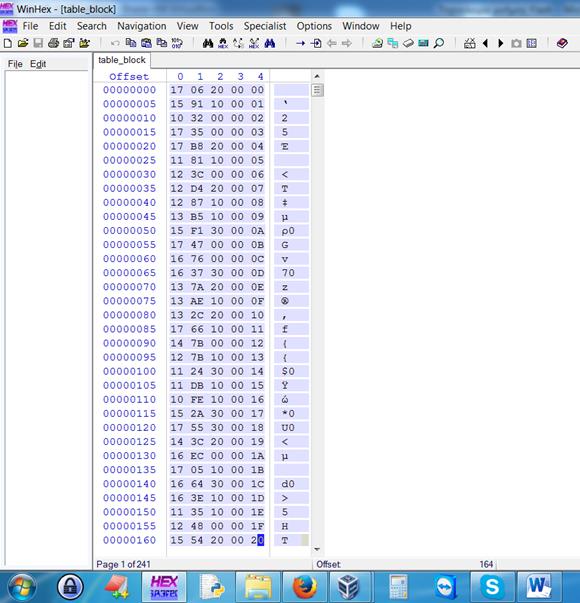The height and width of the screenshot is (603, 580).
Task: Find text with the black binoculars icon
Action: tap(208, 43)
